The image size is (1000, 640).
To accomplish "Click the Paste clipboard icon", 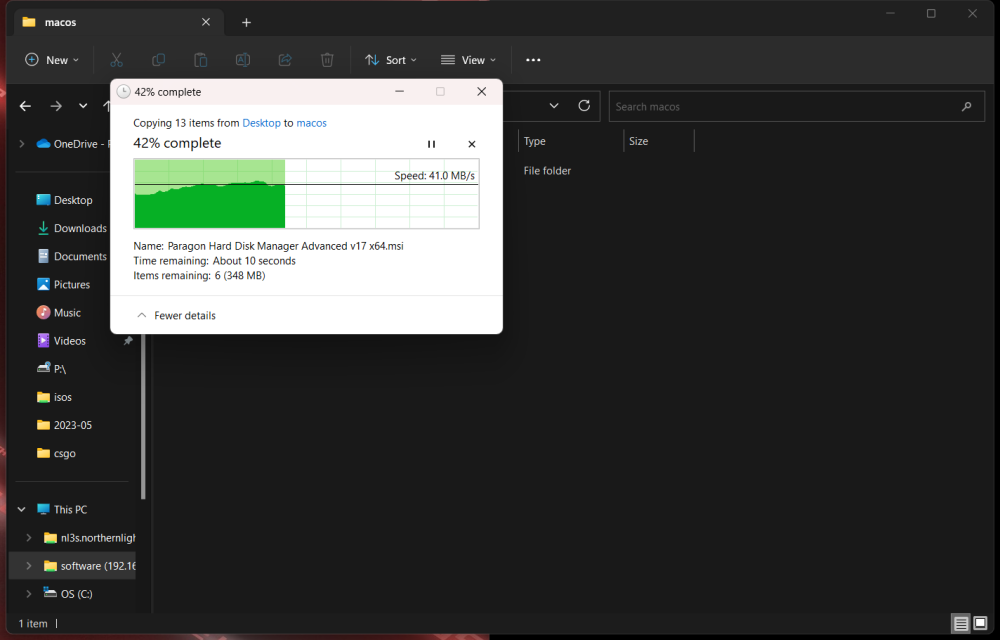I will pos(200,60).
